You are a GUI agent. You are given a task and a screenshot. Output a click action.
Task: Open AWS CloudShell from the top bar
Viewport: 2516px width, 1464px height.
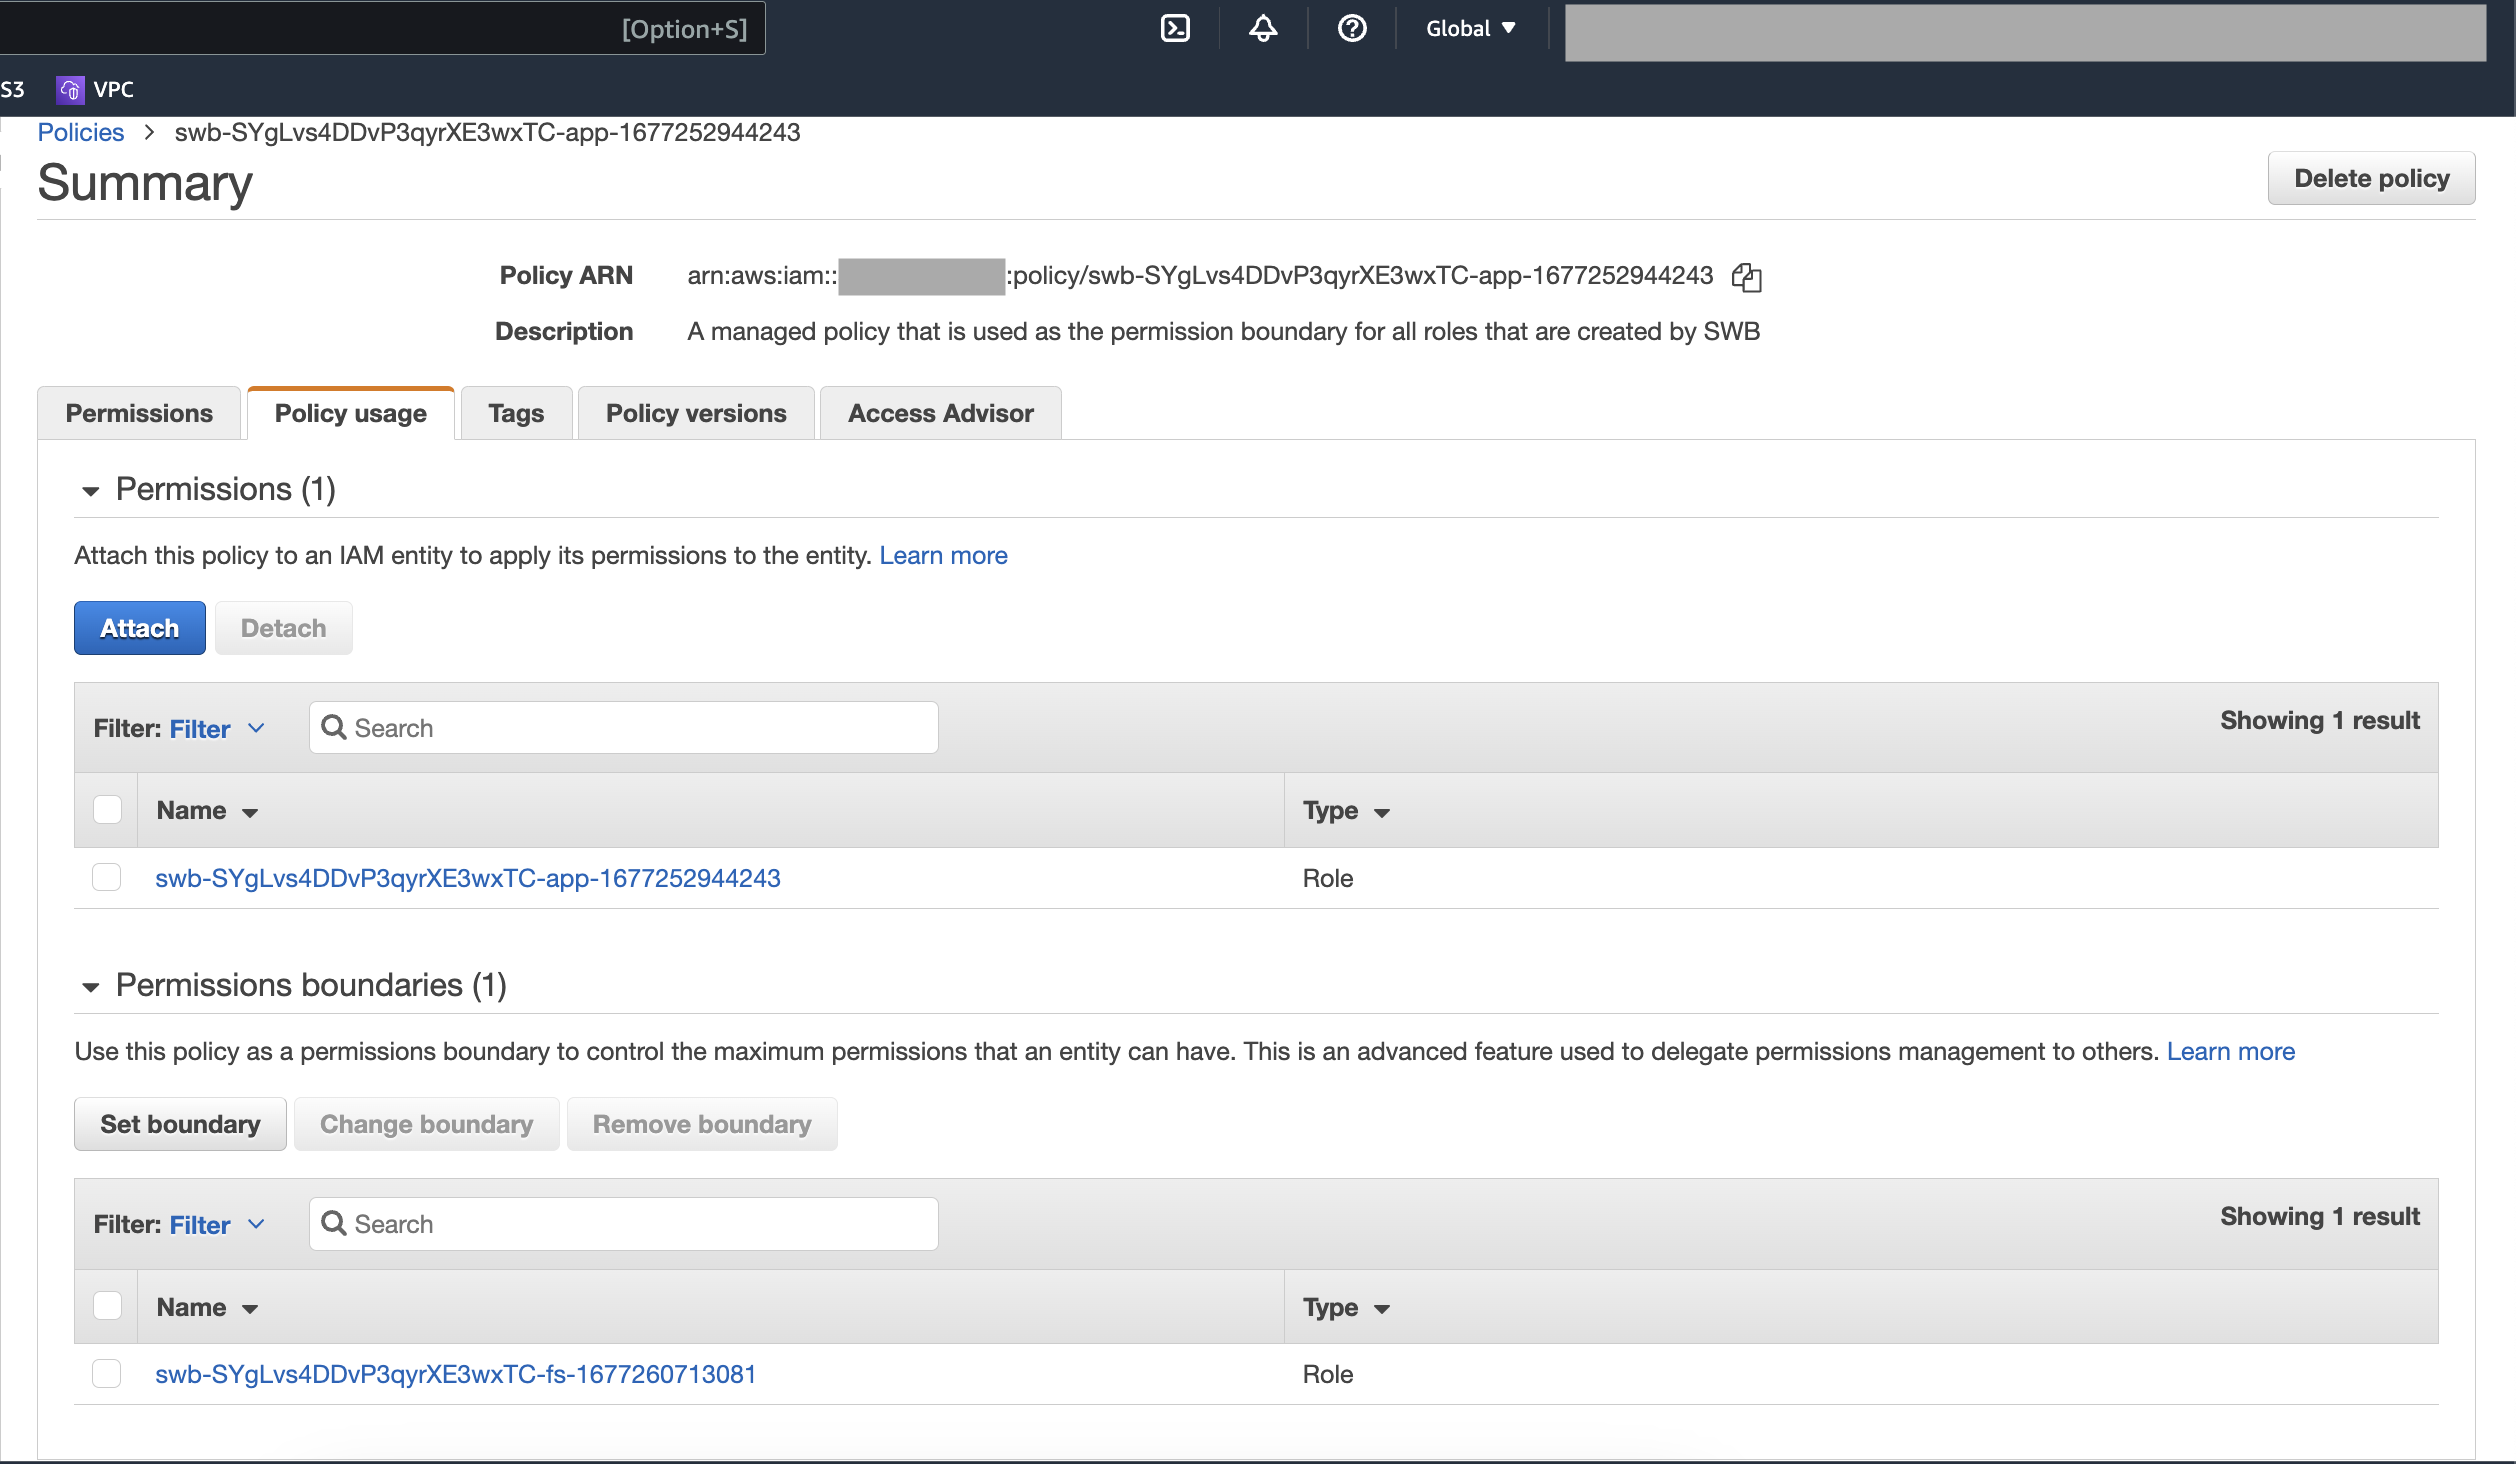tap(1174, 28)
